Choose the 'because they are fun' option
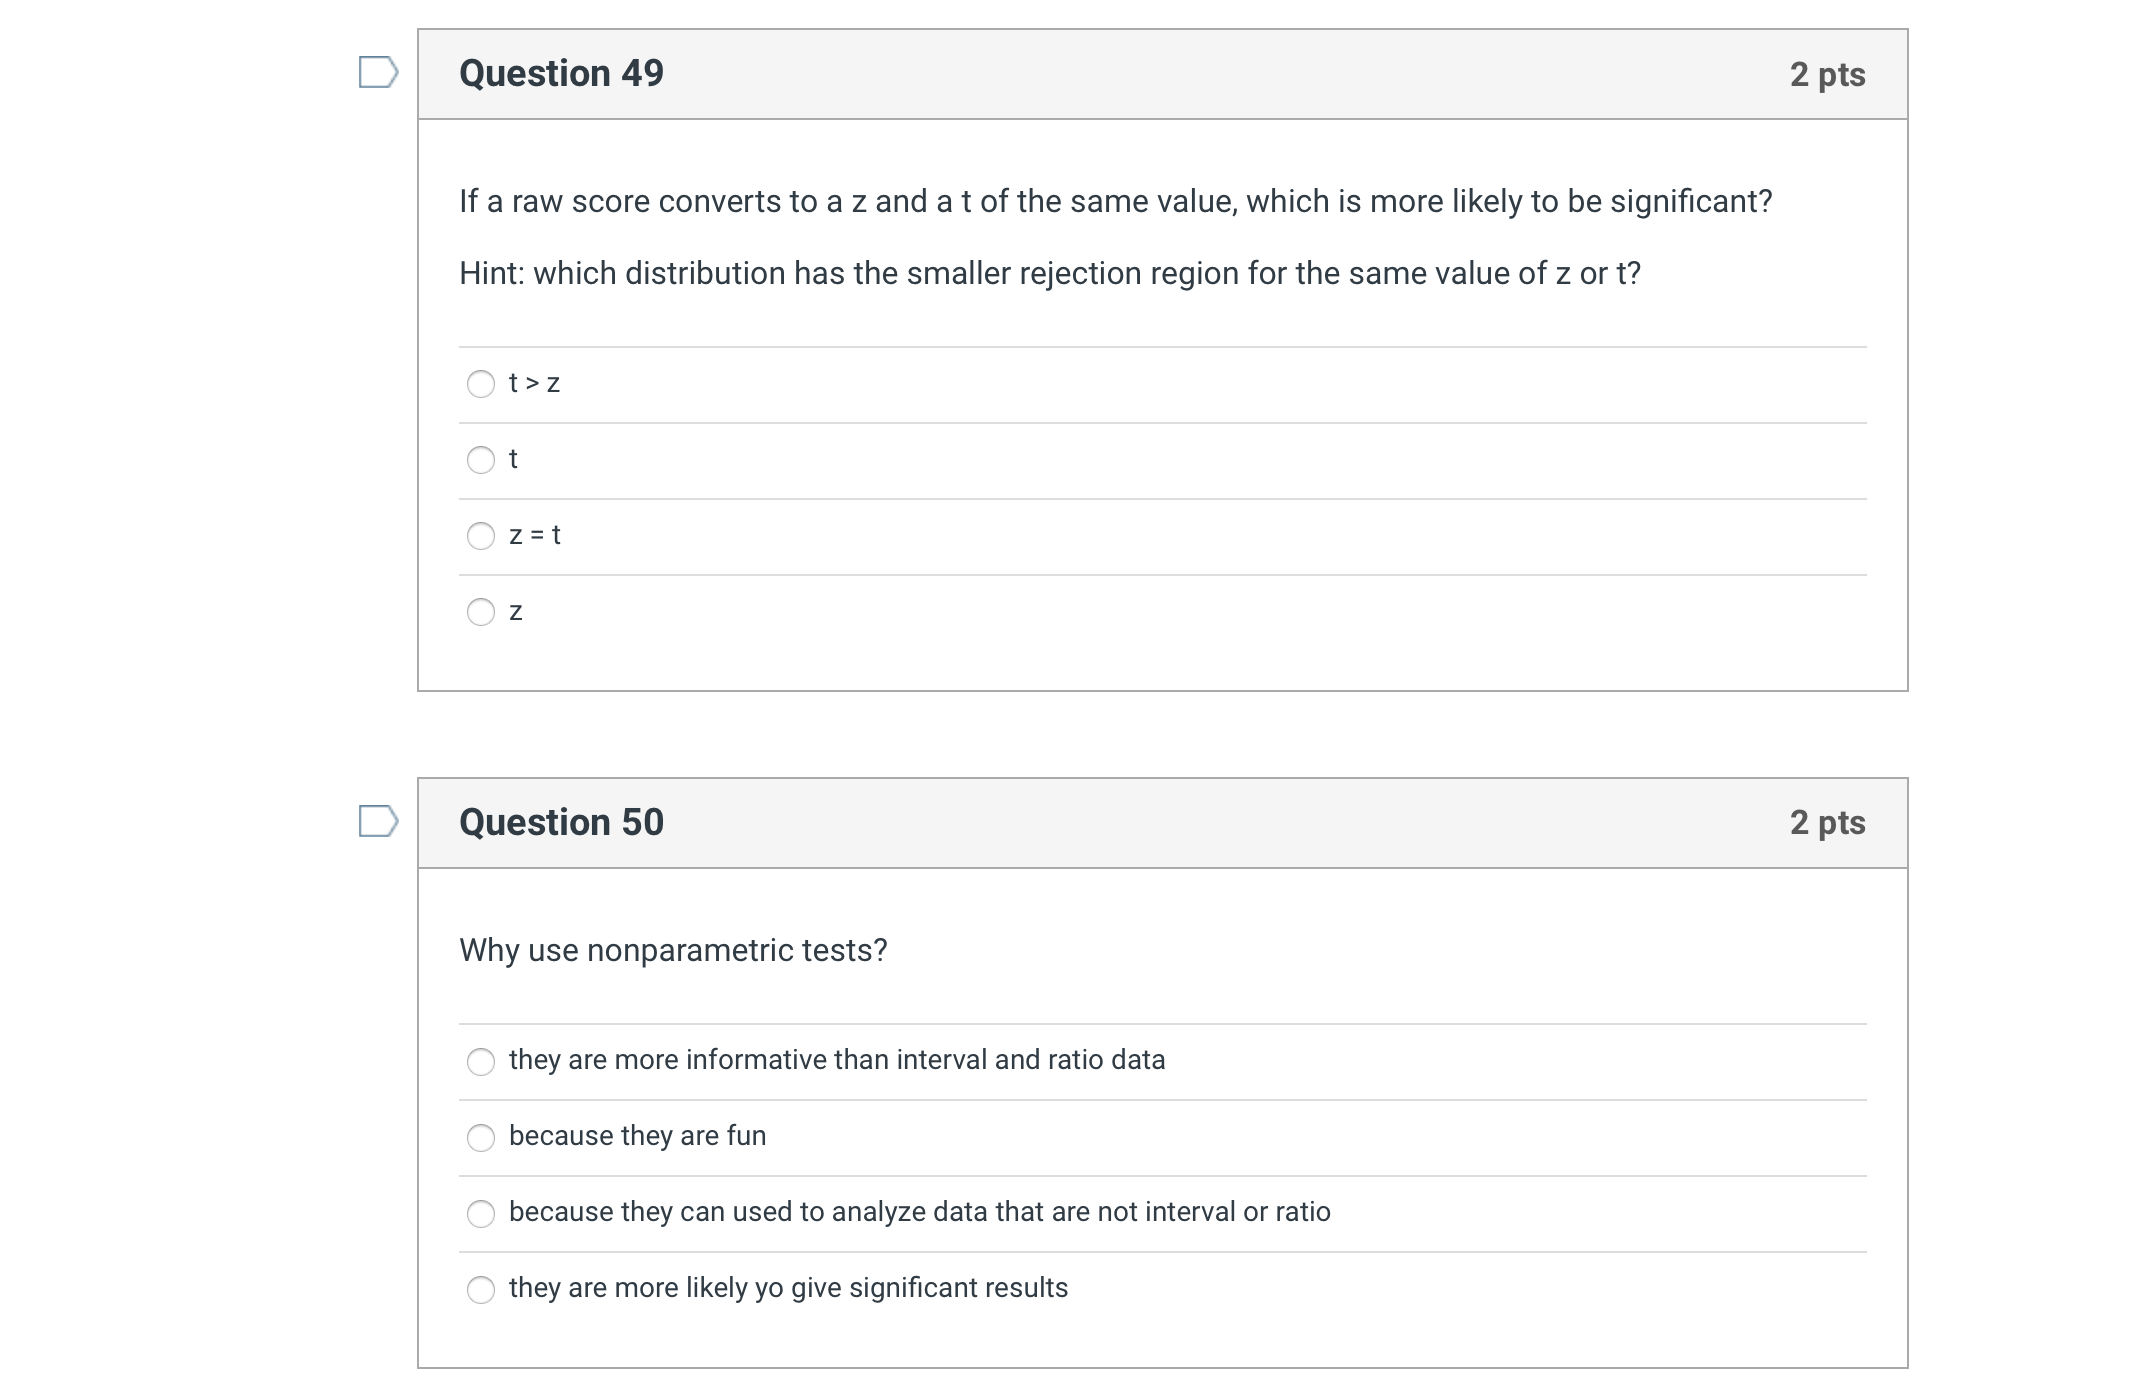Screen dimensions: 2135x1392 click(481, 1138)
